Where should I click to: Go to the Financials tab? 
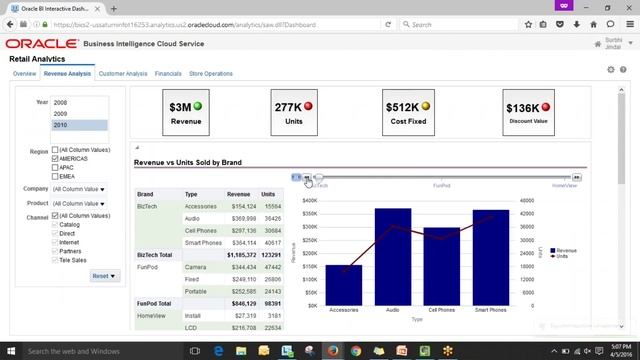[x=168, y=73]
